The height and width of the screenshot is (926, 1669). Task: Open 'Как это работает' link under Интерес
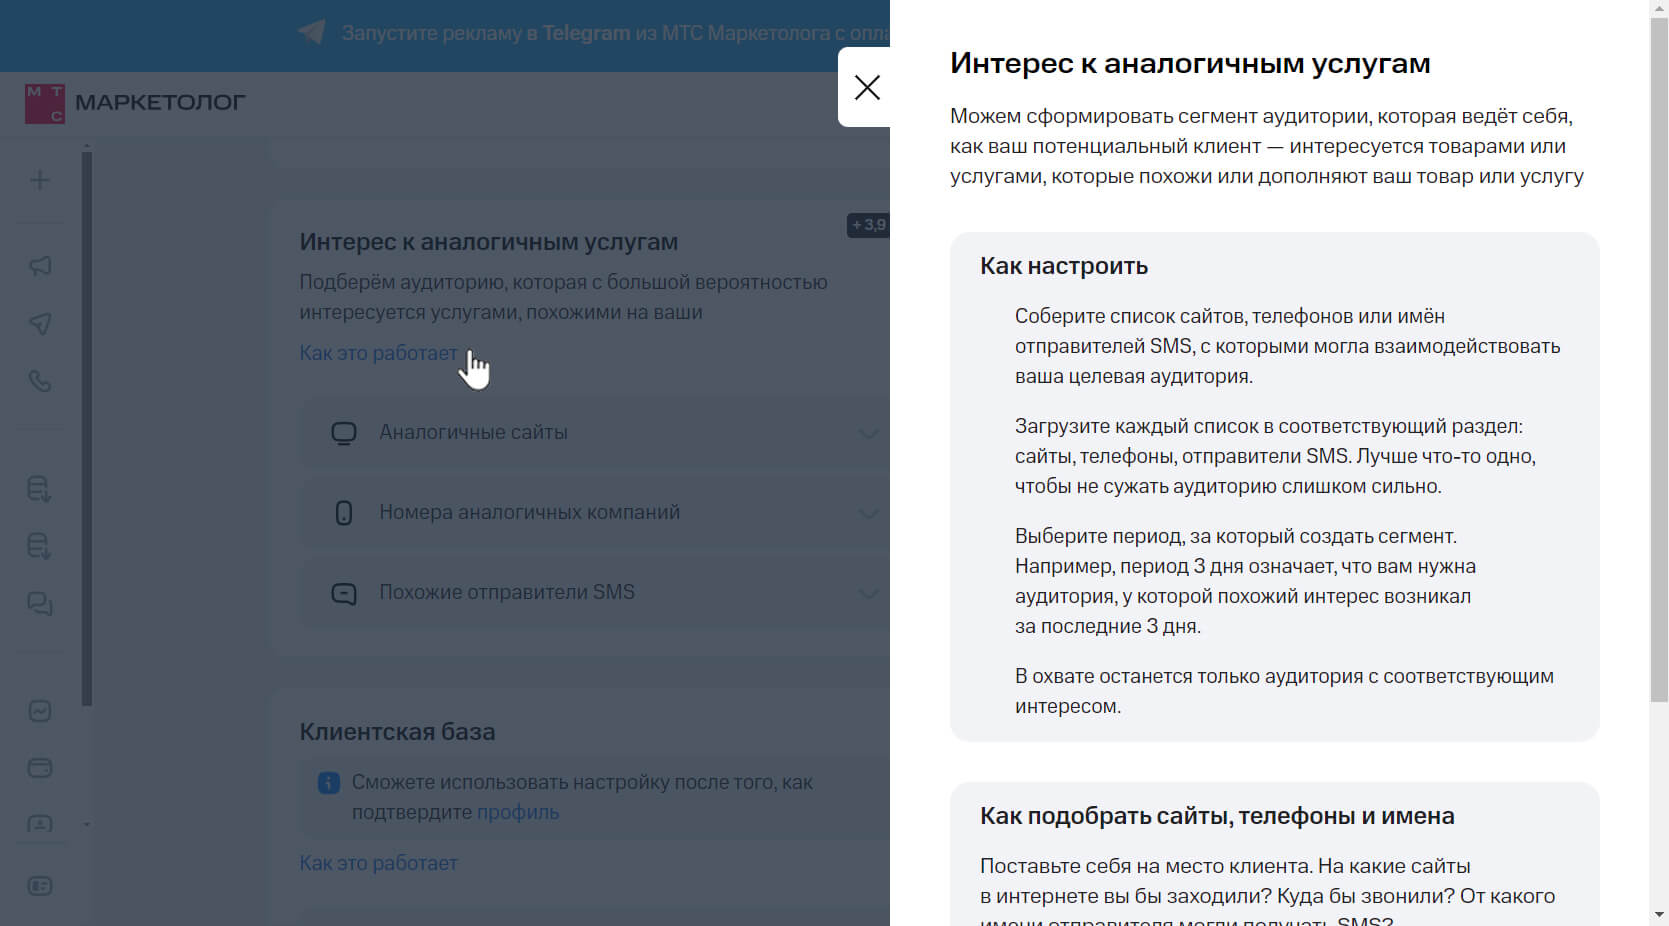(379, 353)
